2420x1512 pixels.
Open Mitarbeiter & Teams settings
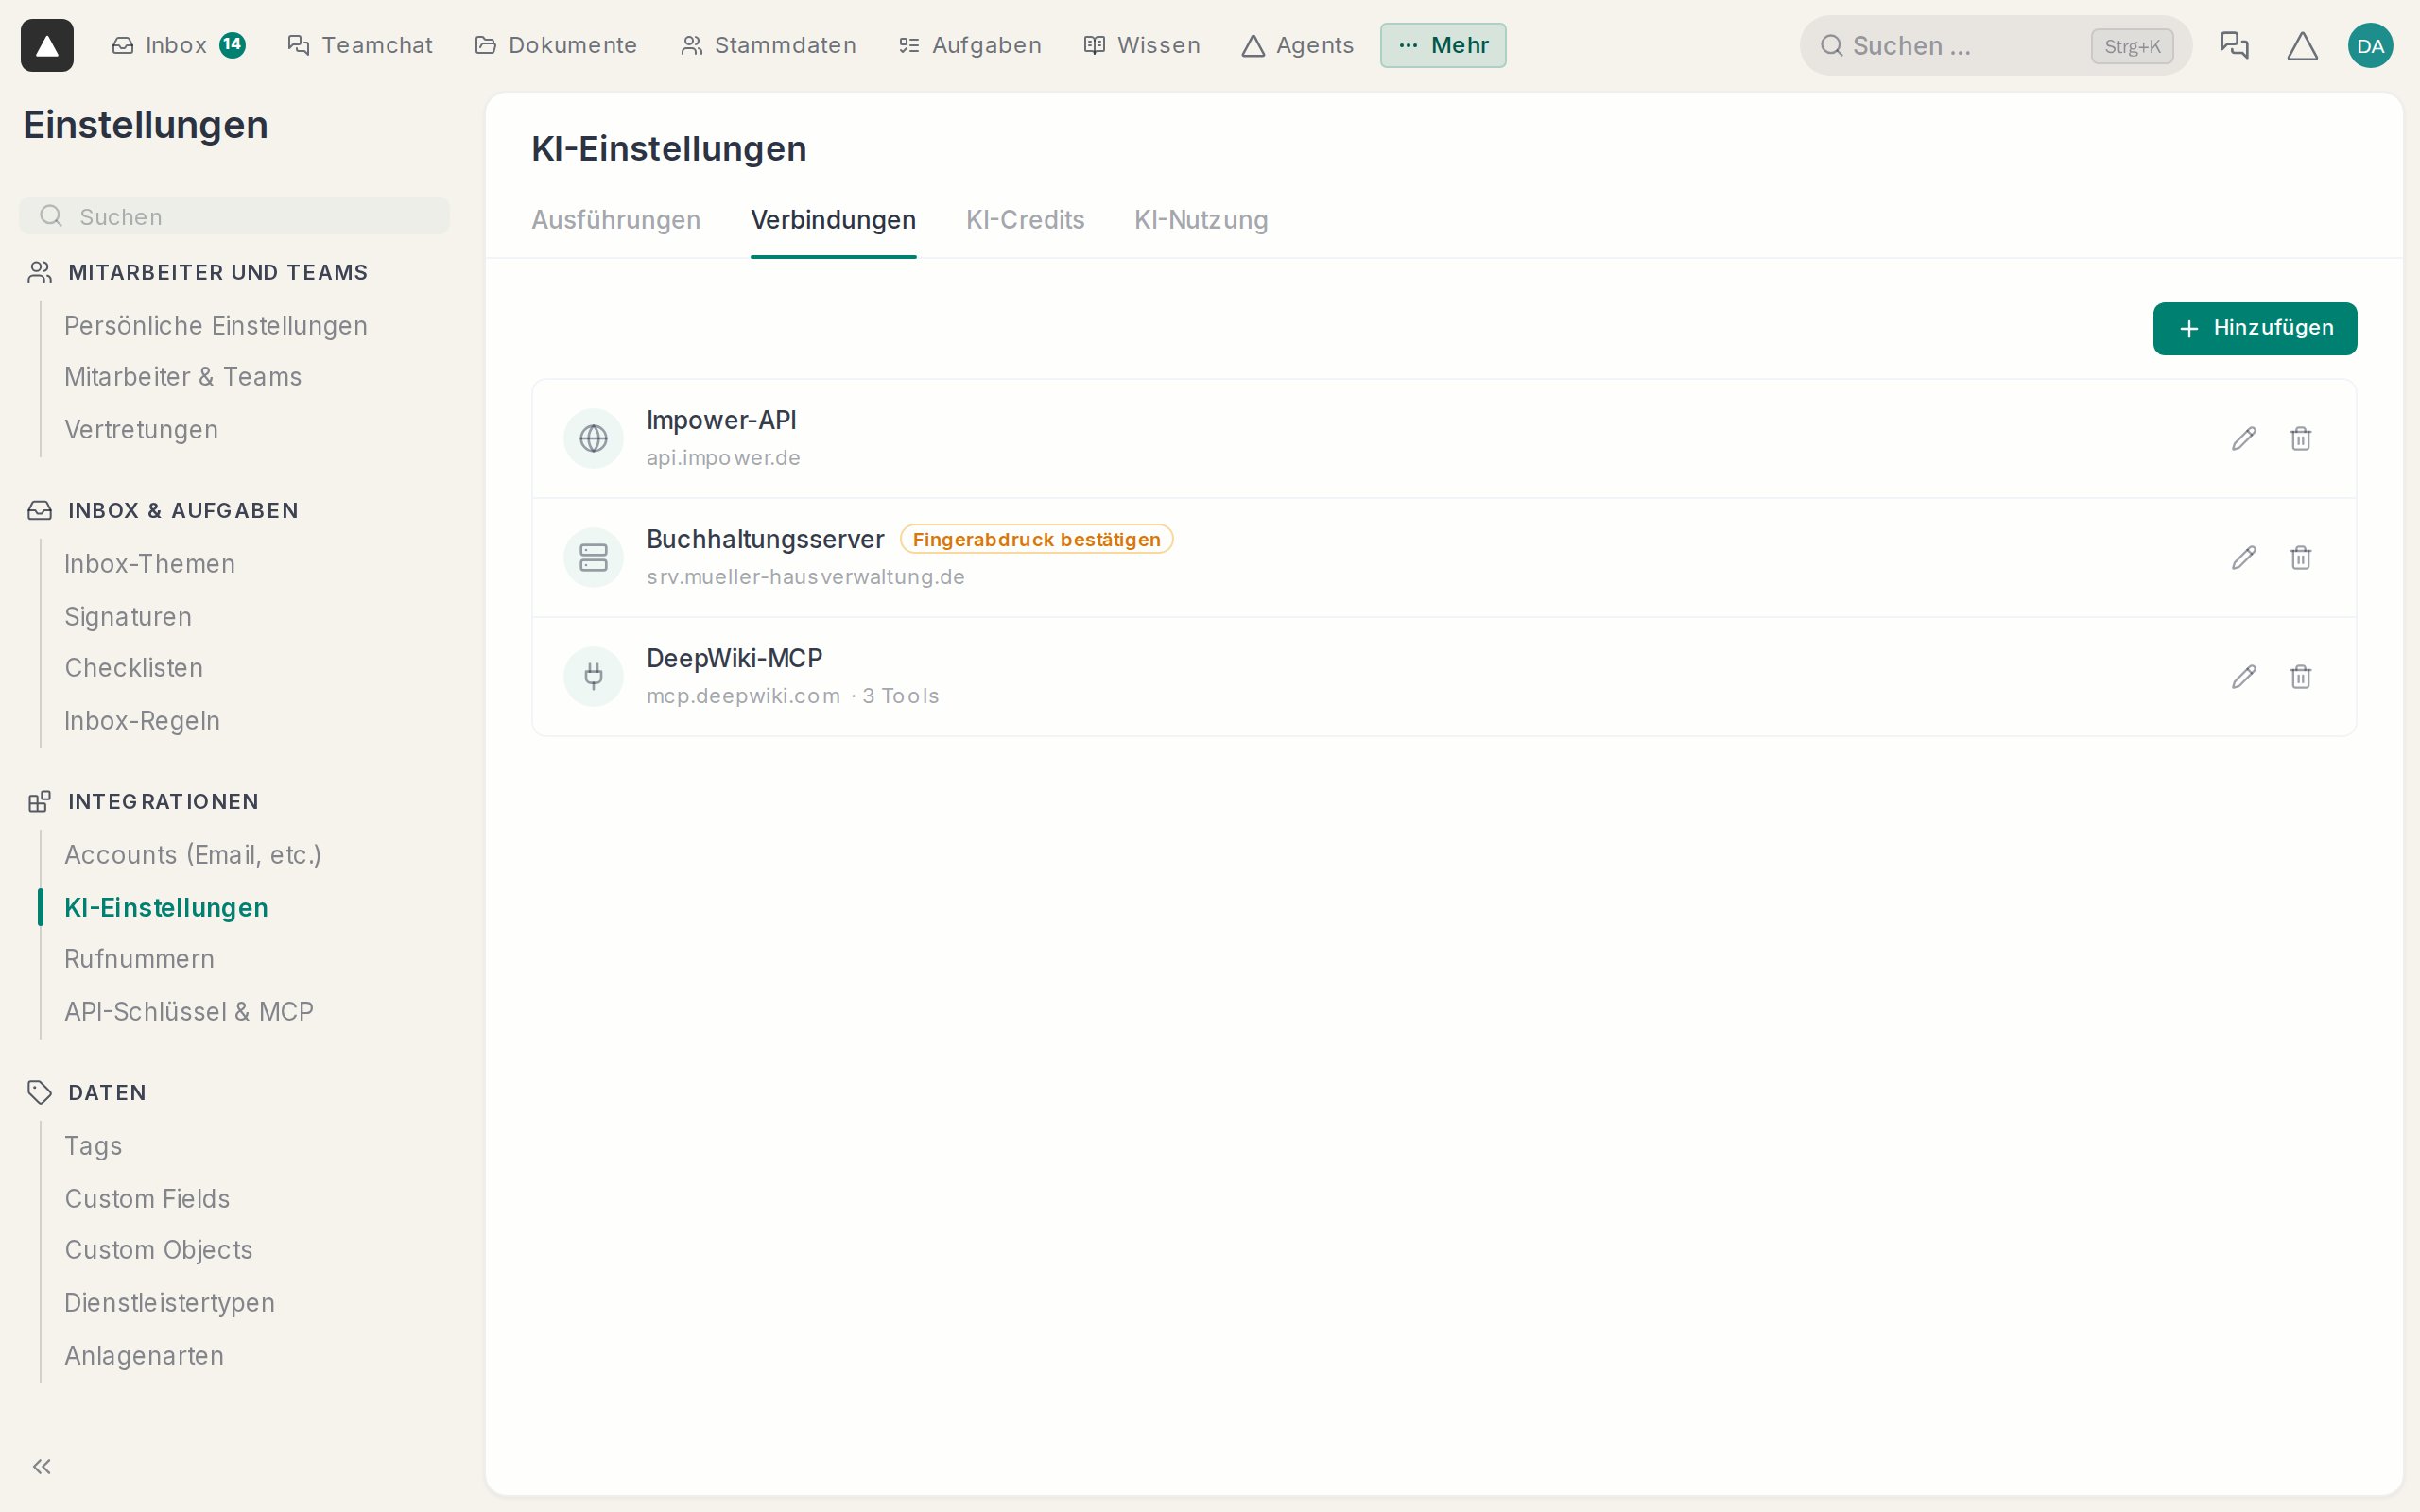tap(183, 377)
